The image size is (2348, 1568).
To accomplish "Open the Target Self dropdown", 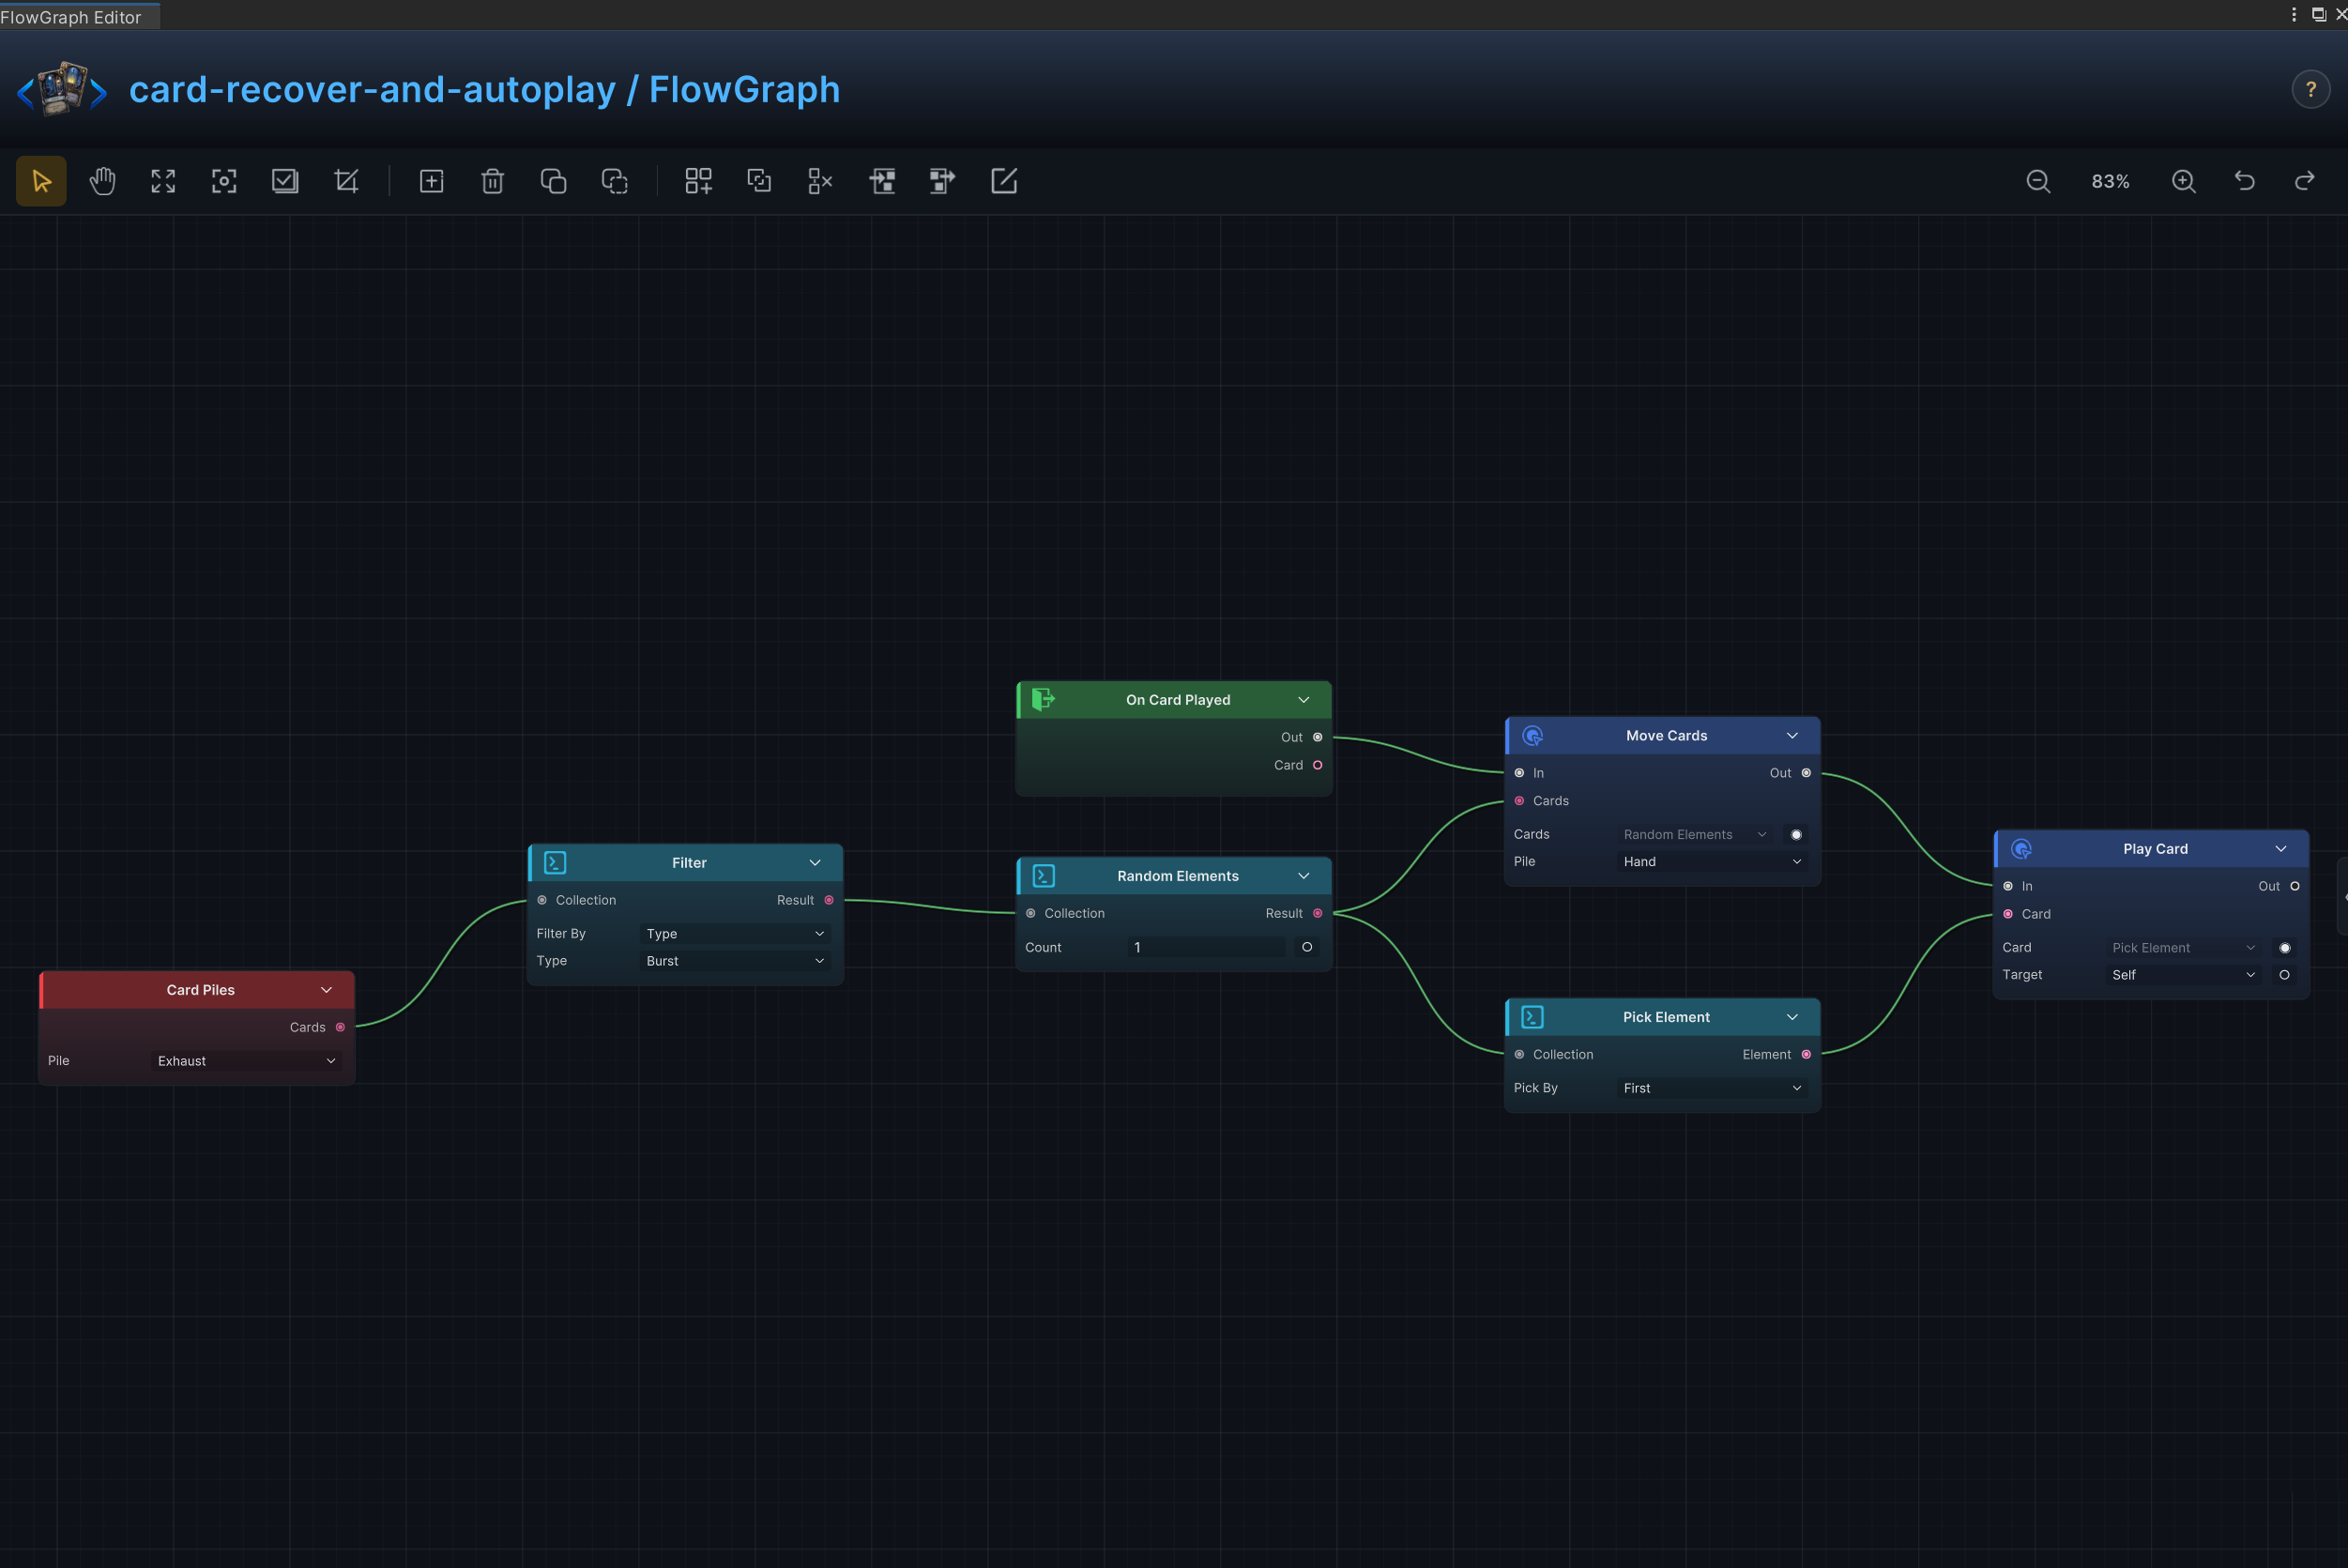I will pyautogui.click(x=2183, y=974).
